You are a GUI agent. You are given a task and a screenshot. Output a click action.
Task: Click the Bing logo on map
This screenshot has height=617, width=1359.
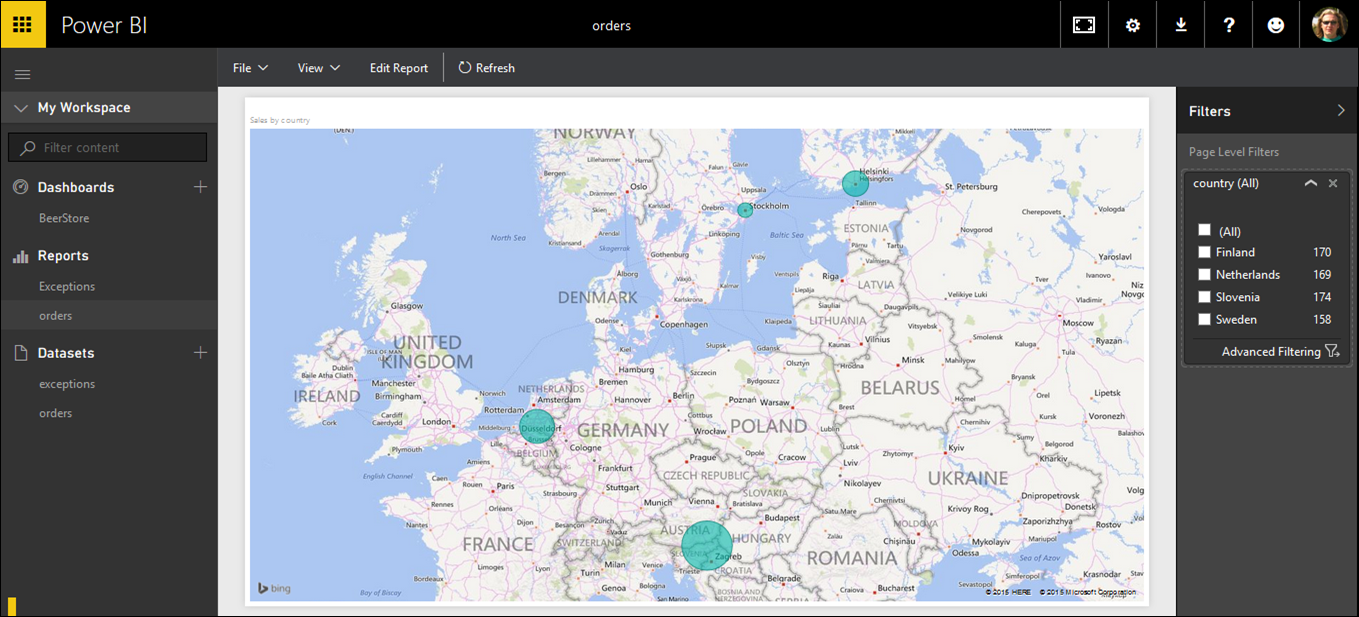[274, 588]
